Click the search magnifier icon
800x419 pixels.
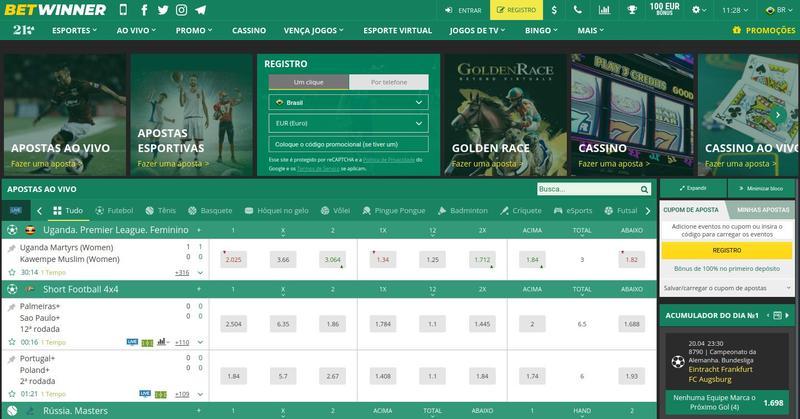[644, 189]
